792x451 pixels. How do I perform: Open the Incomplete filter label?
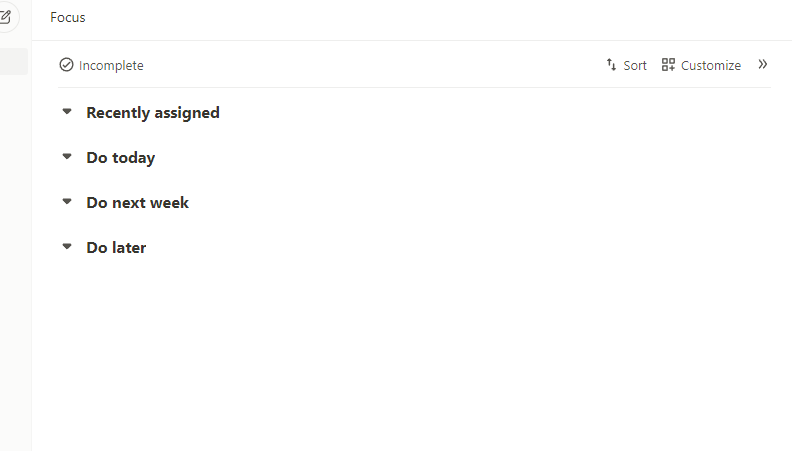click(x=111, y=66)
